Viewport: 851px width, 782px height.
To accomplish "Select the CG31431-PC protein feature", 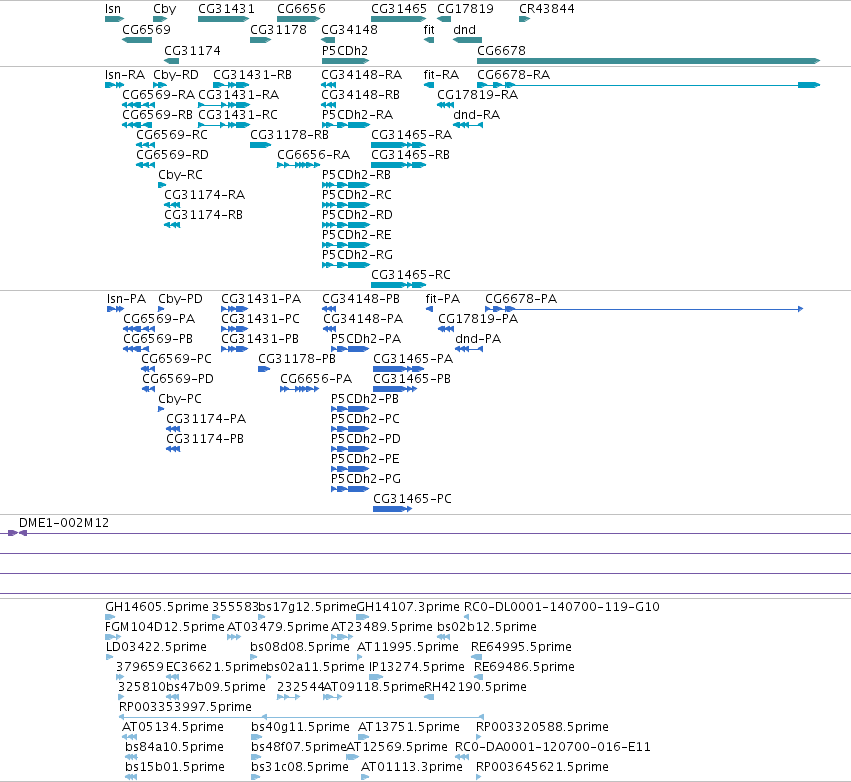I will coord(234,329).
